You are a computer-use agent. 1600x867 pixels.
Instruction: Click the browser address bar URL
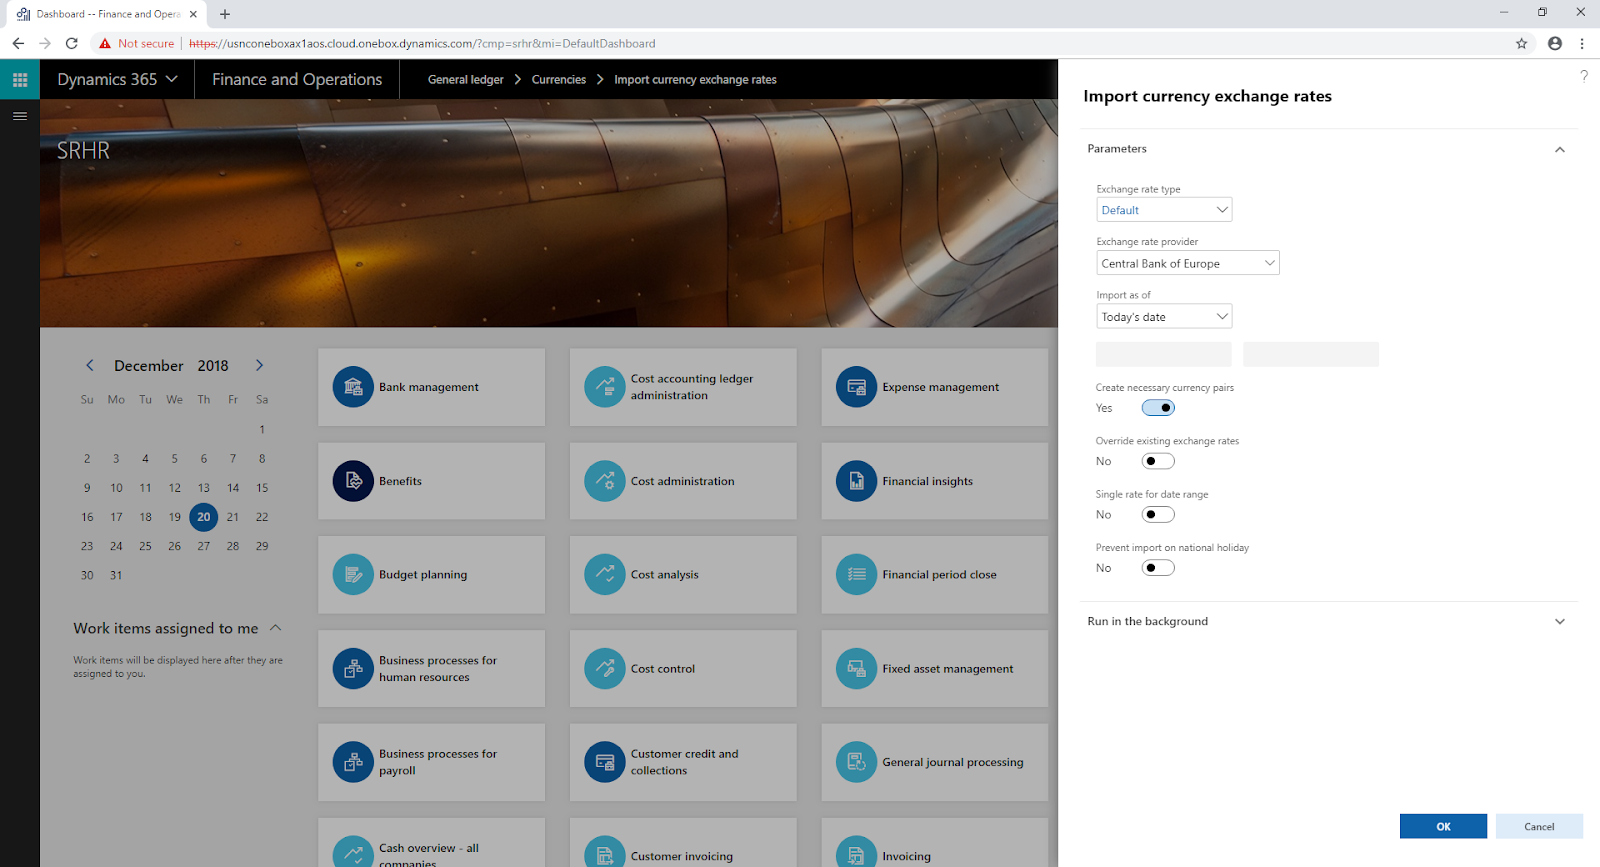[x=422, y=43]
